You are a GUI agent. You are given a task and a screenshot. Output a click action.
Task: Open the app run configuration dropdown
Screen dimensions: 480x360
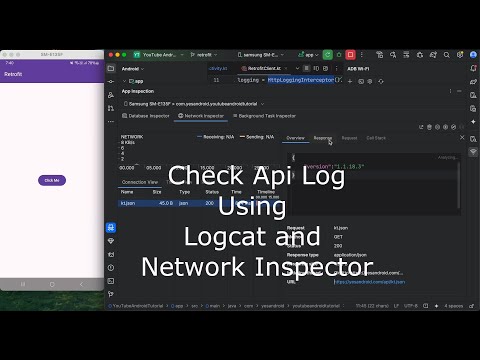coord(308,55)
